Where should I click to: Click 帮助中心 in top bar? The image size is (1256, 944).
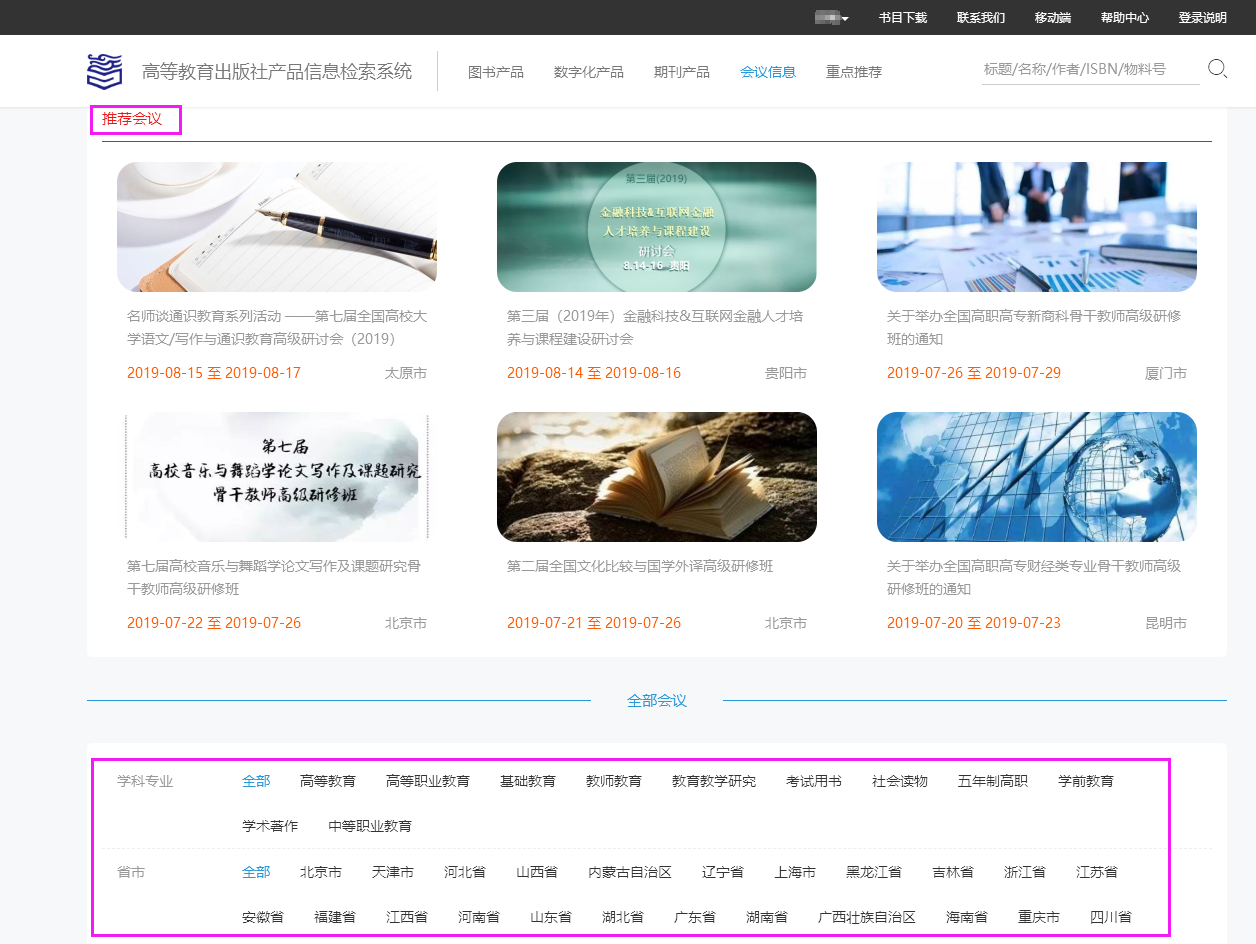click(1125, 18)
